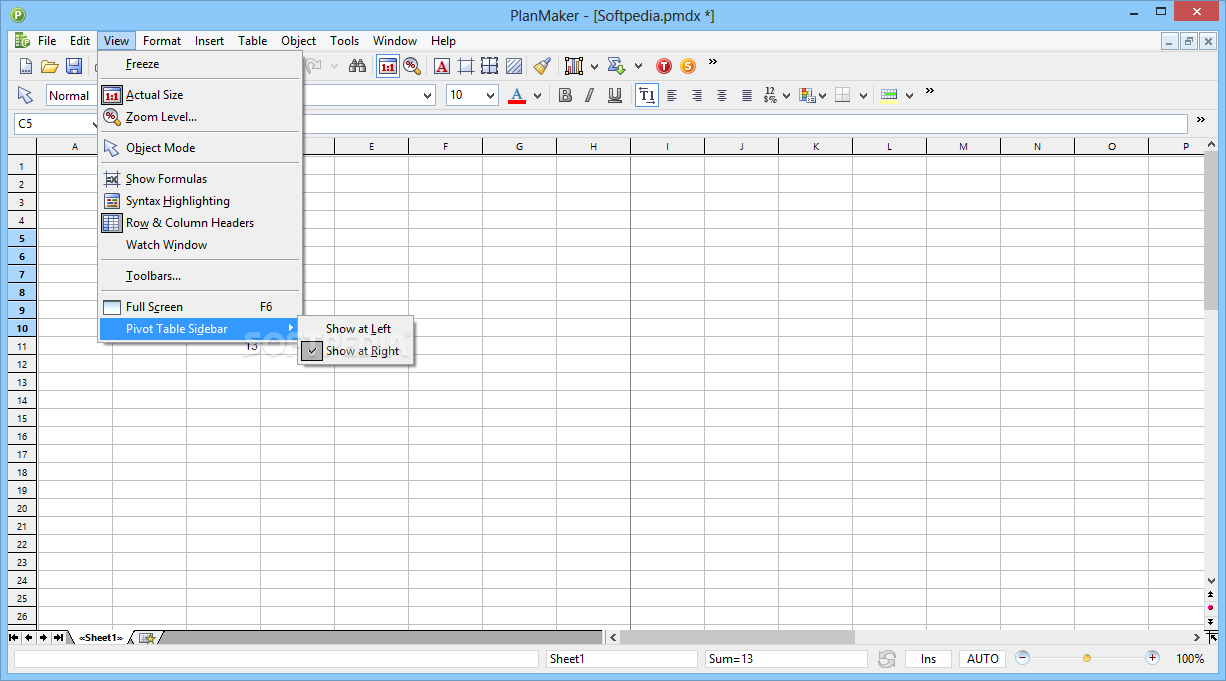Click the insert new sheet tab icon
The height and width of the screenshot is (681, 1226).
click(x=147, y=637)
